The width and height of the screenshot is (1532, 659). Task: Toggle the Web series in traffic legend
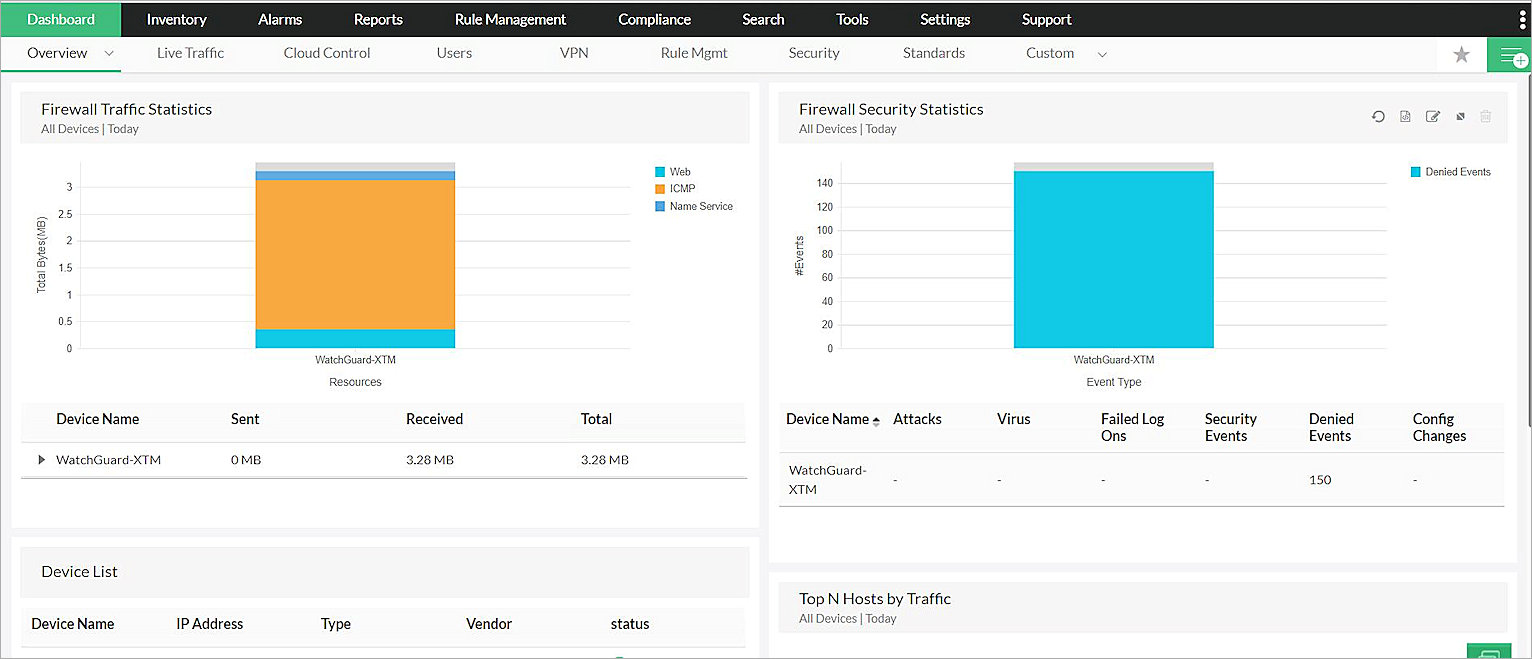point(679,172)
